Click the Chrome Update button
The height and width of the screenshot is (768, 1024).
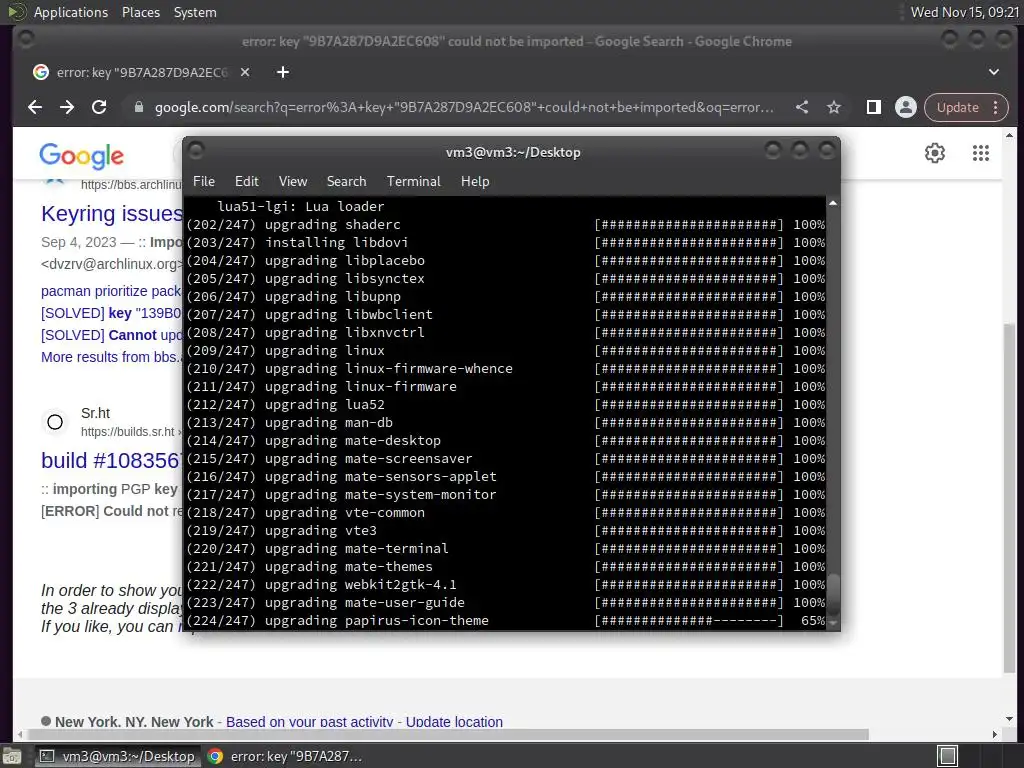point(957,107)
